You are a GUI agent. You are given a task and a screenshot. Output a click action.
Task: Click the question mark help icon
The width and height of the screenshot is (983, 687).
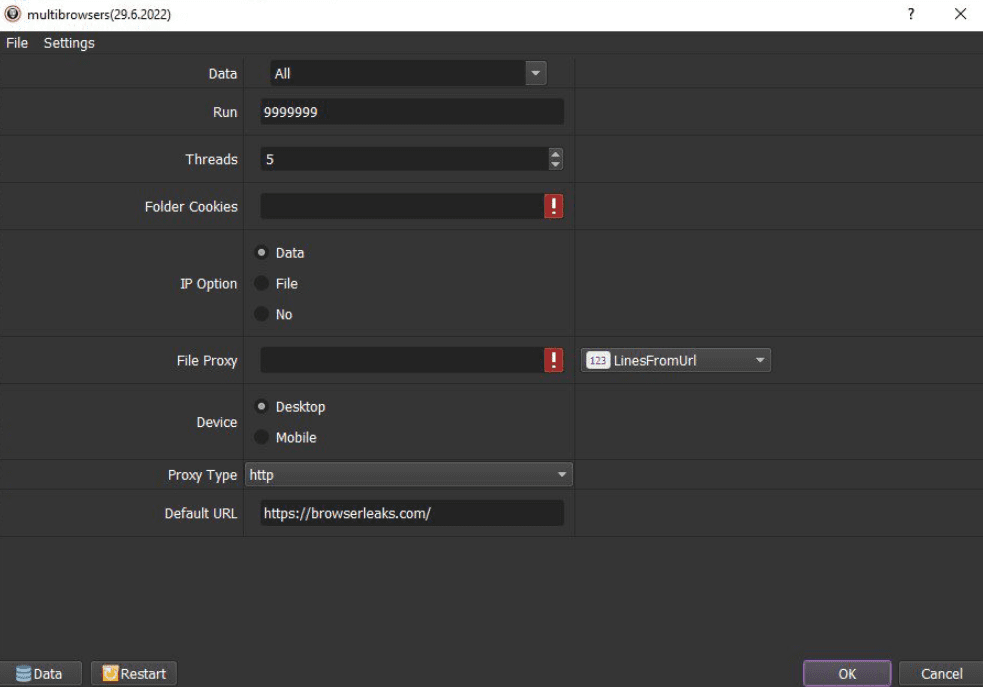(910, 14)
